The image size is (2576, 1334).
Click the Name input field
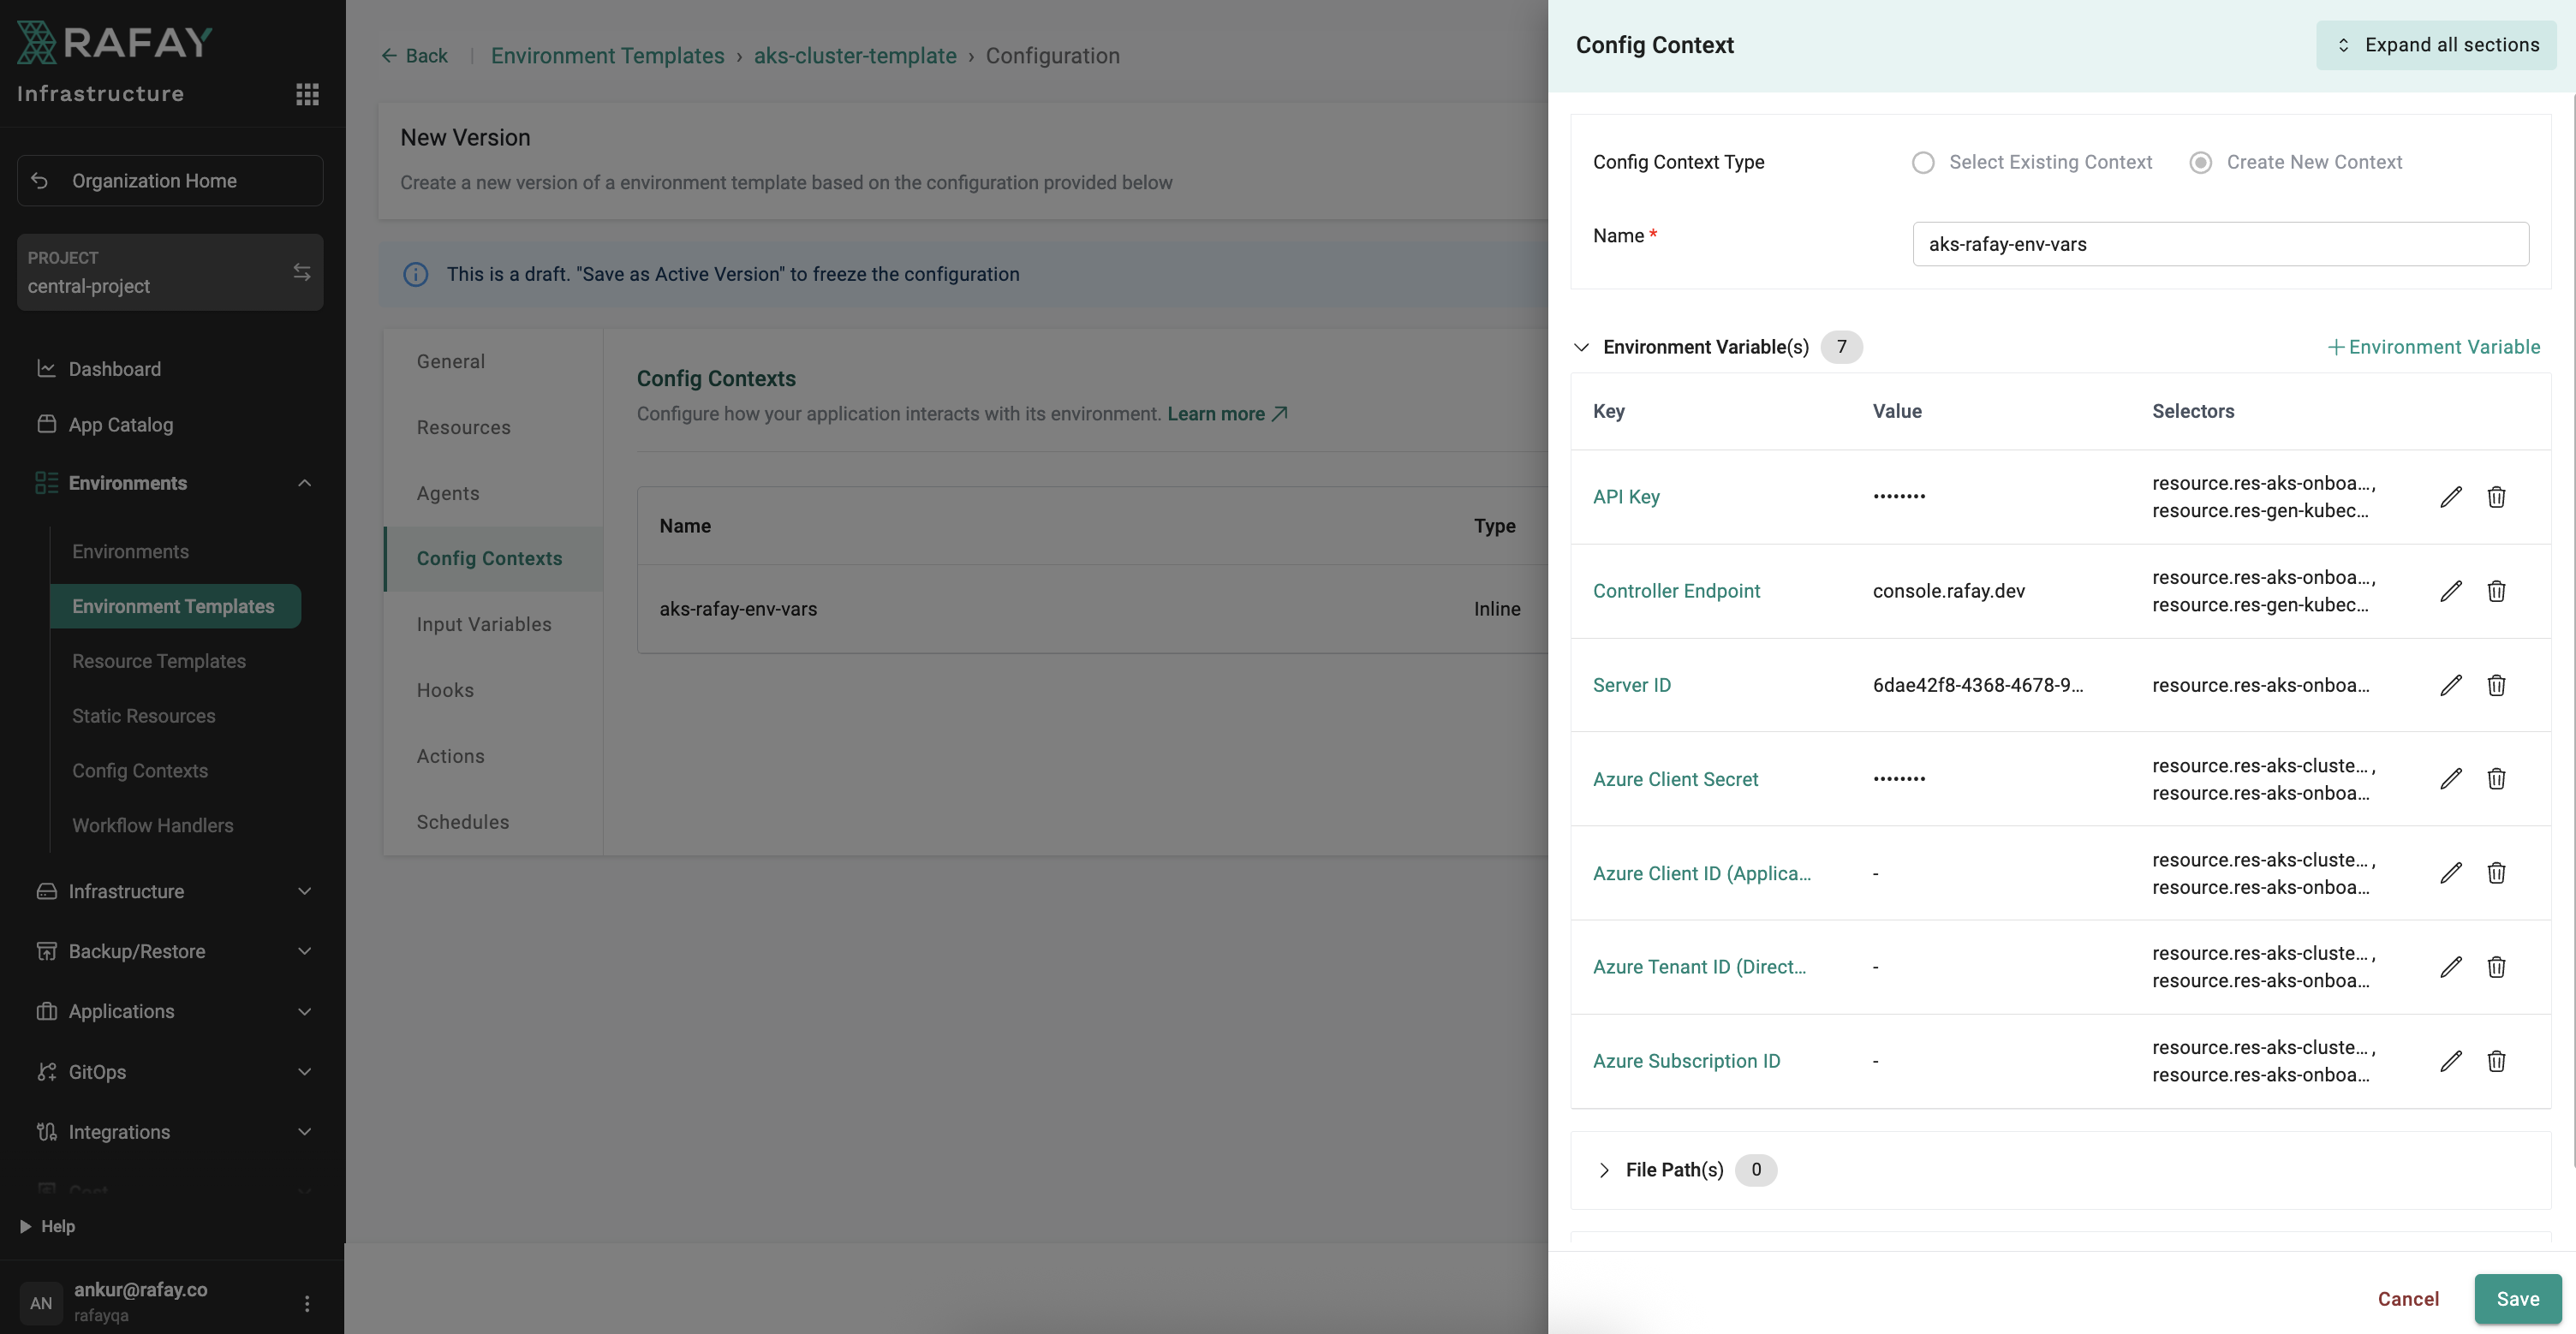[2220, 244]
